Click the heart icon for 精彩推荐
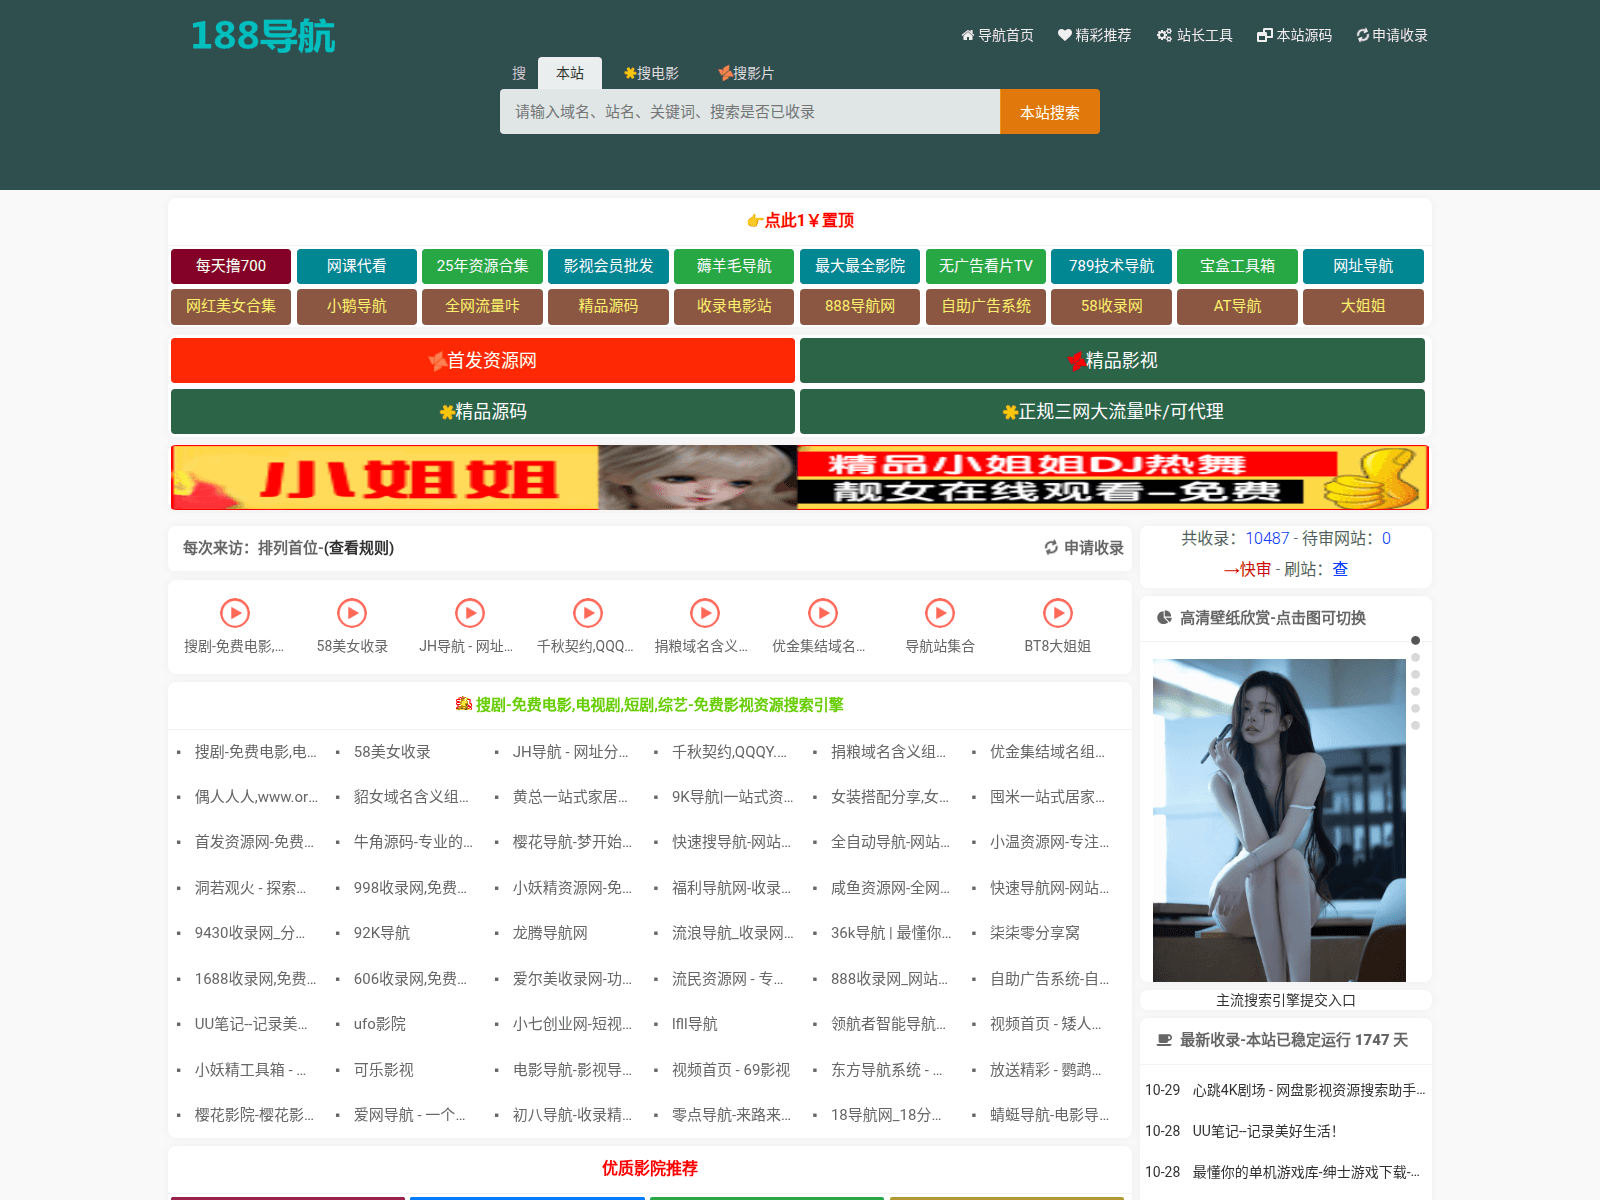 tap(1065, 36)
